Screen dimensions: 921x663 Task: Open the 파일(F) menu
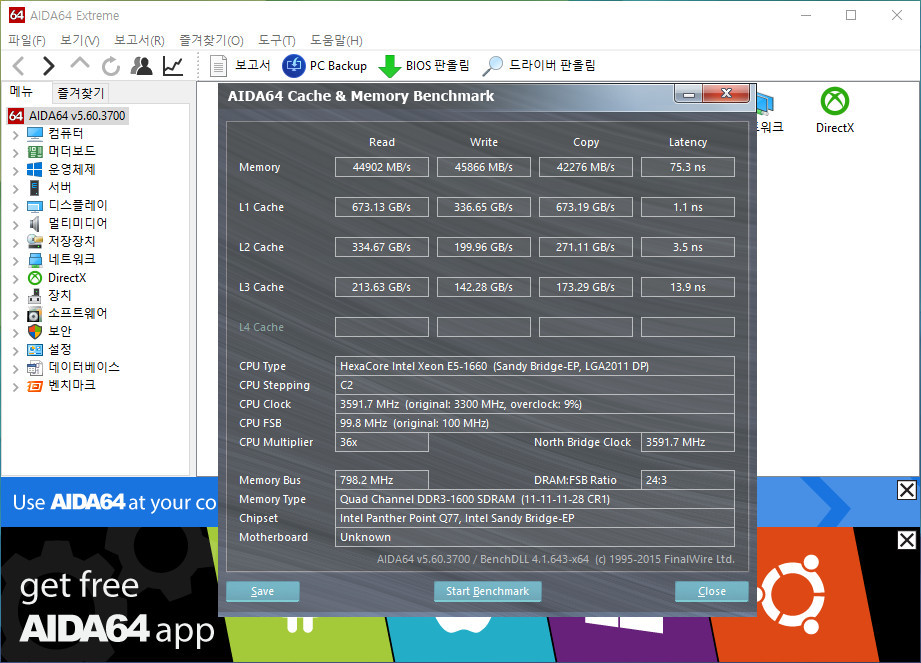pyautogui.click(x=27, y=41)
